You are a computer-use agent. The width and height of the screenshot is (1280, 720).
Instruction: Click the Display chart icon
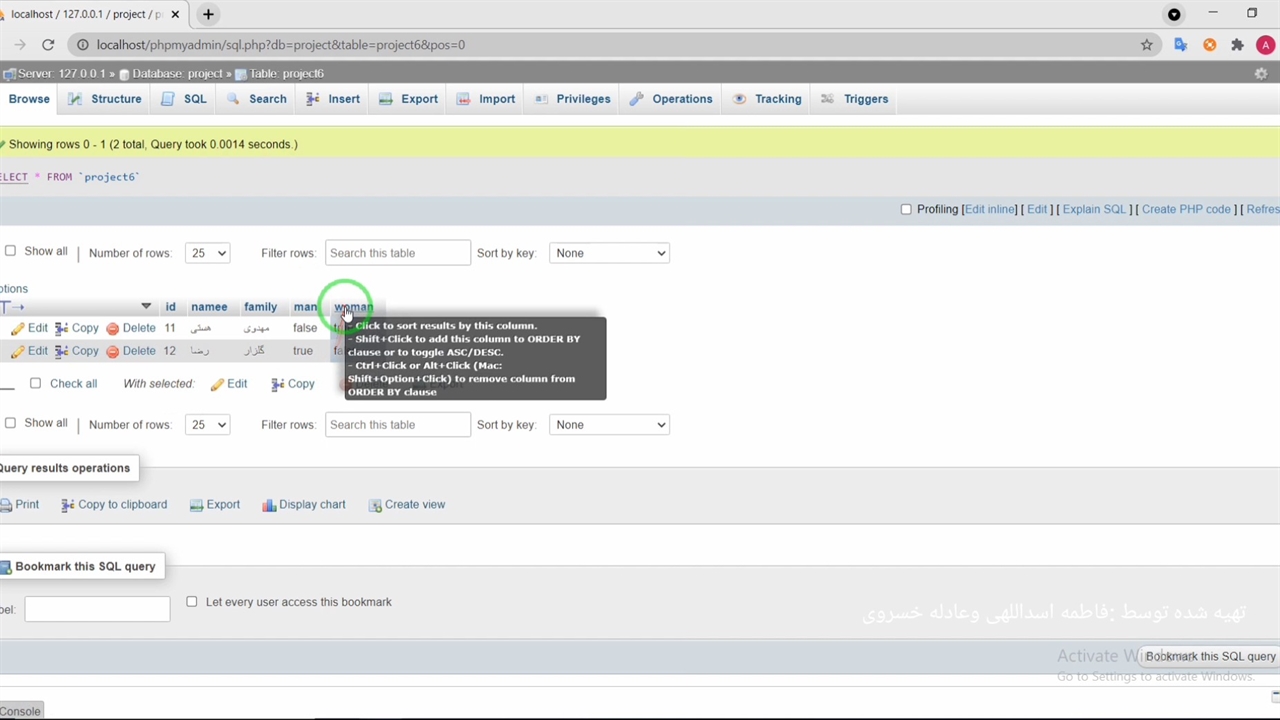click(269, 505)
